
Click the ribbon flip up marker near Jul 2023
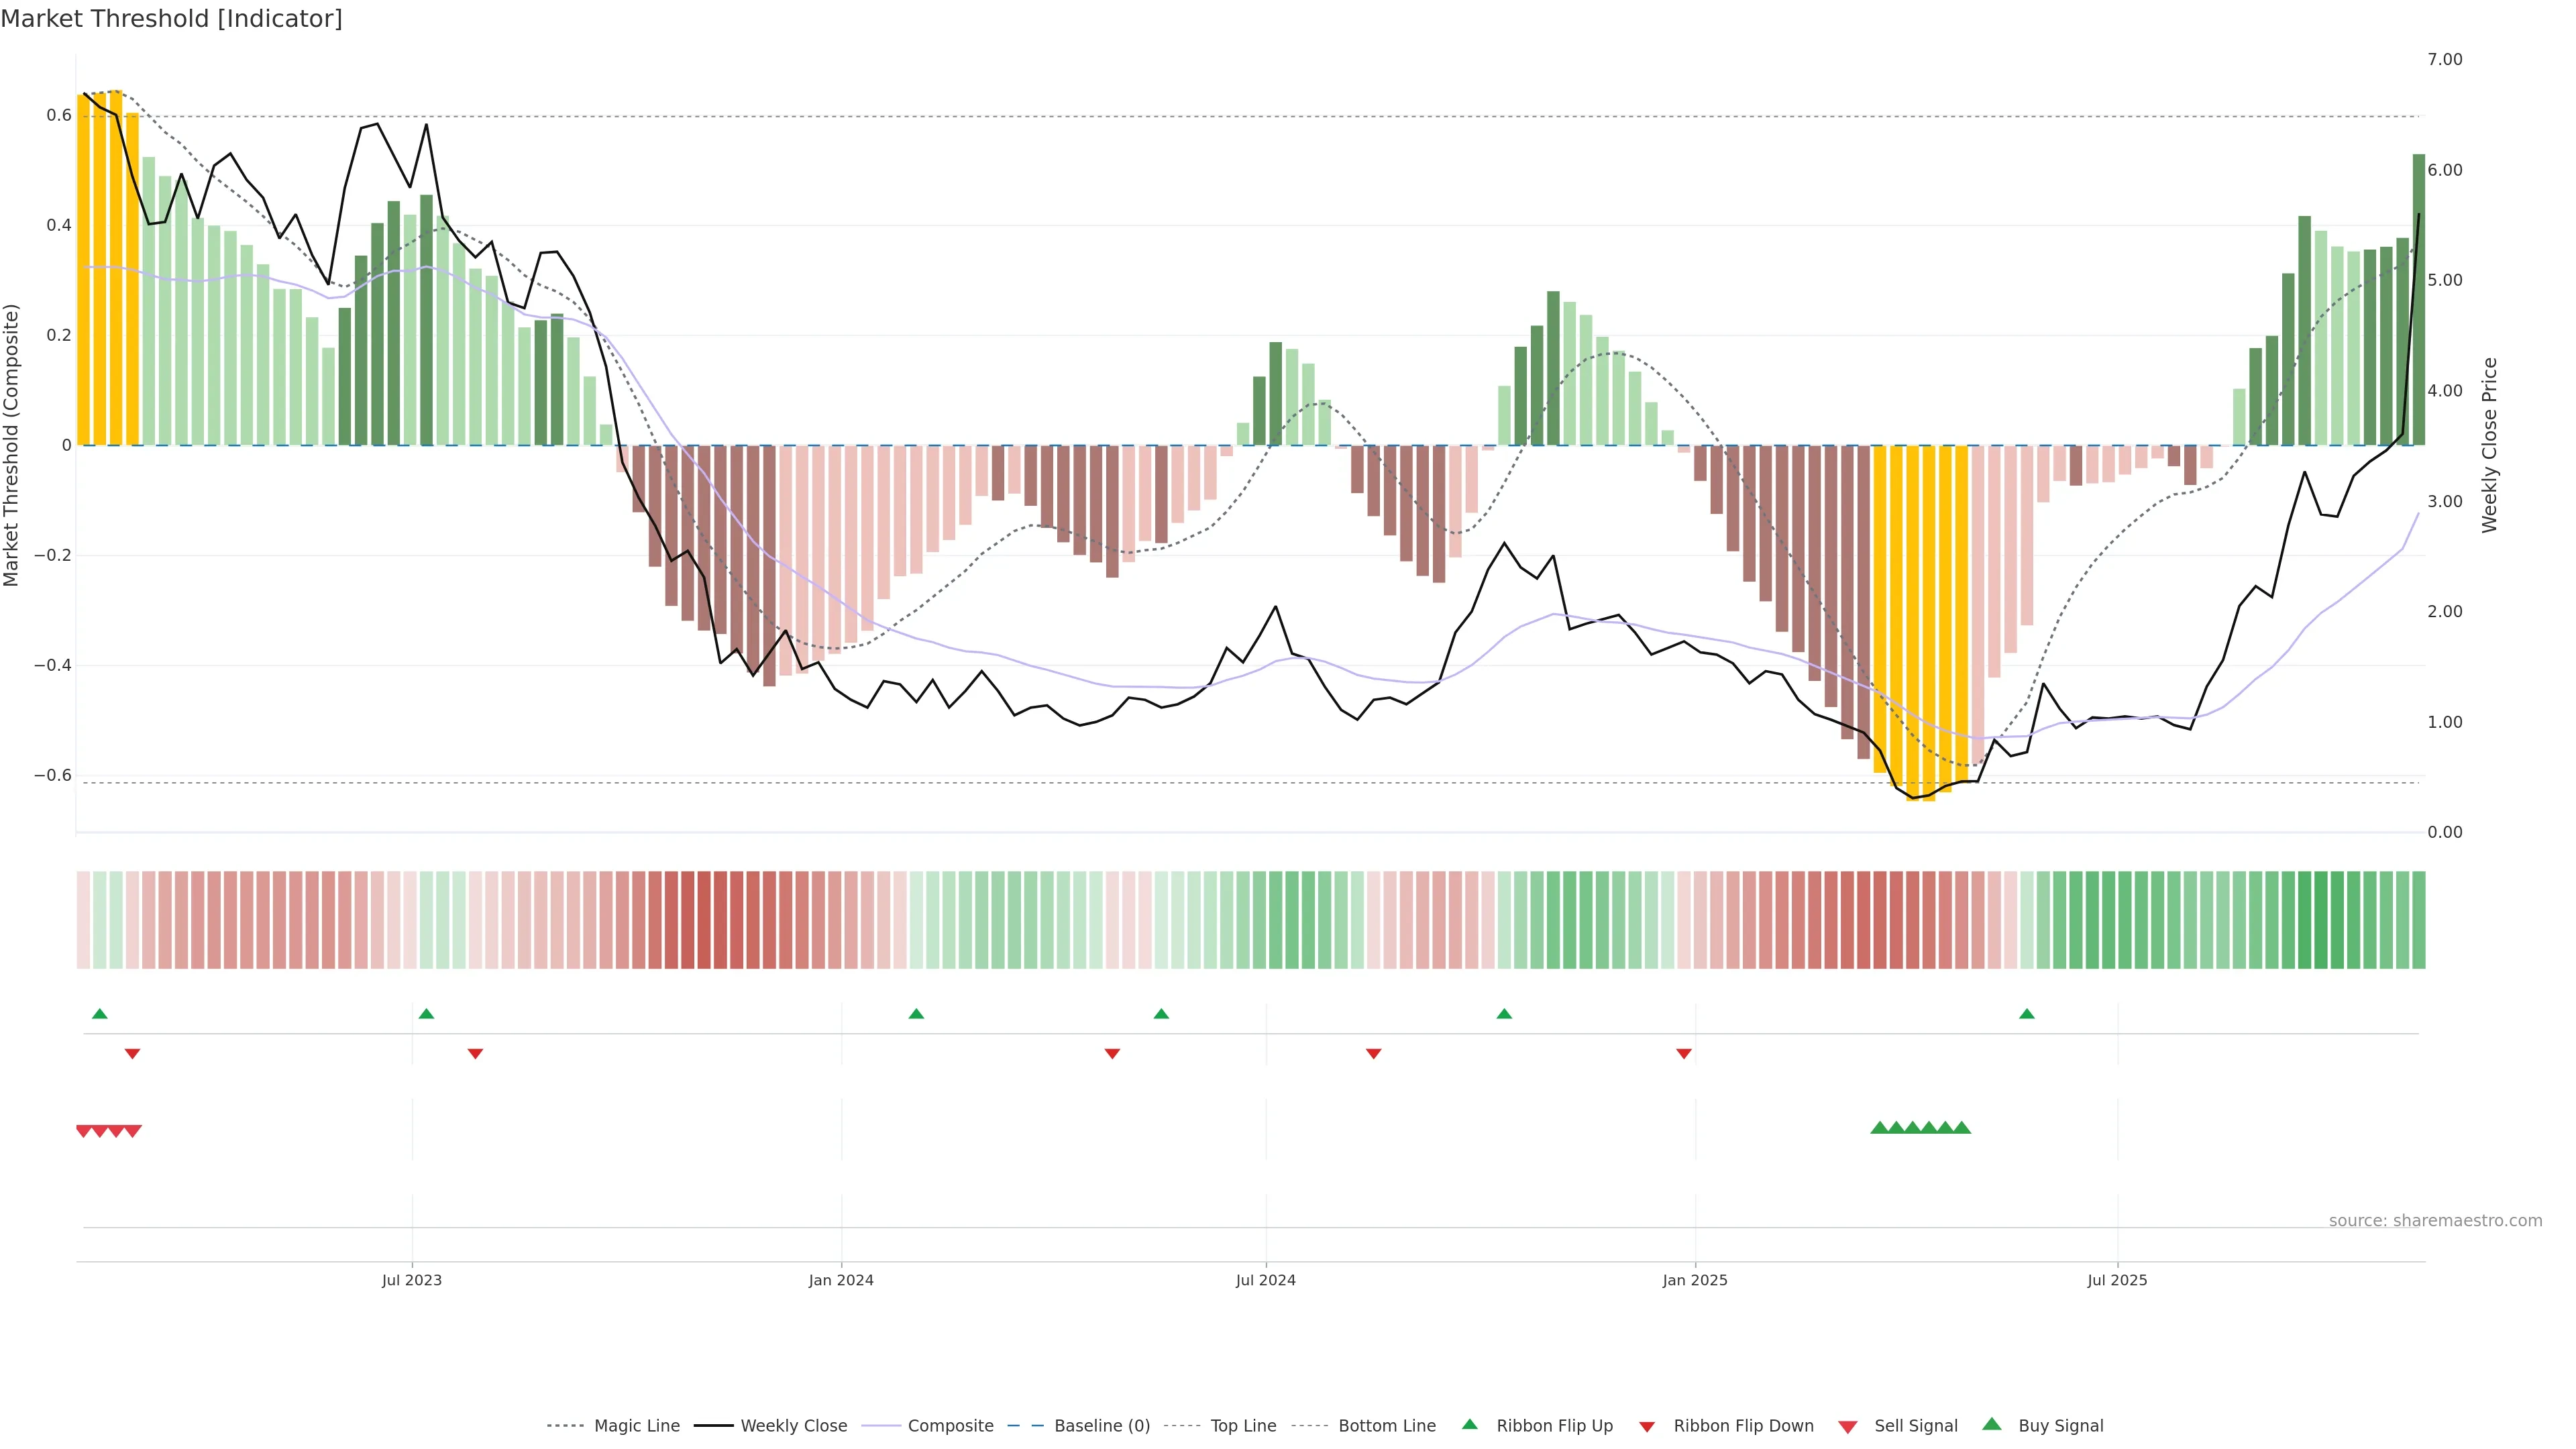426,1014
